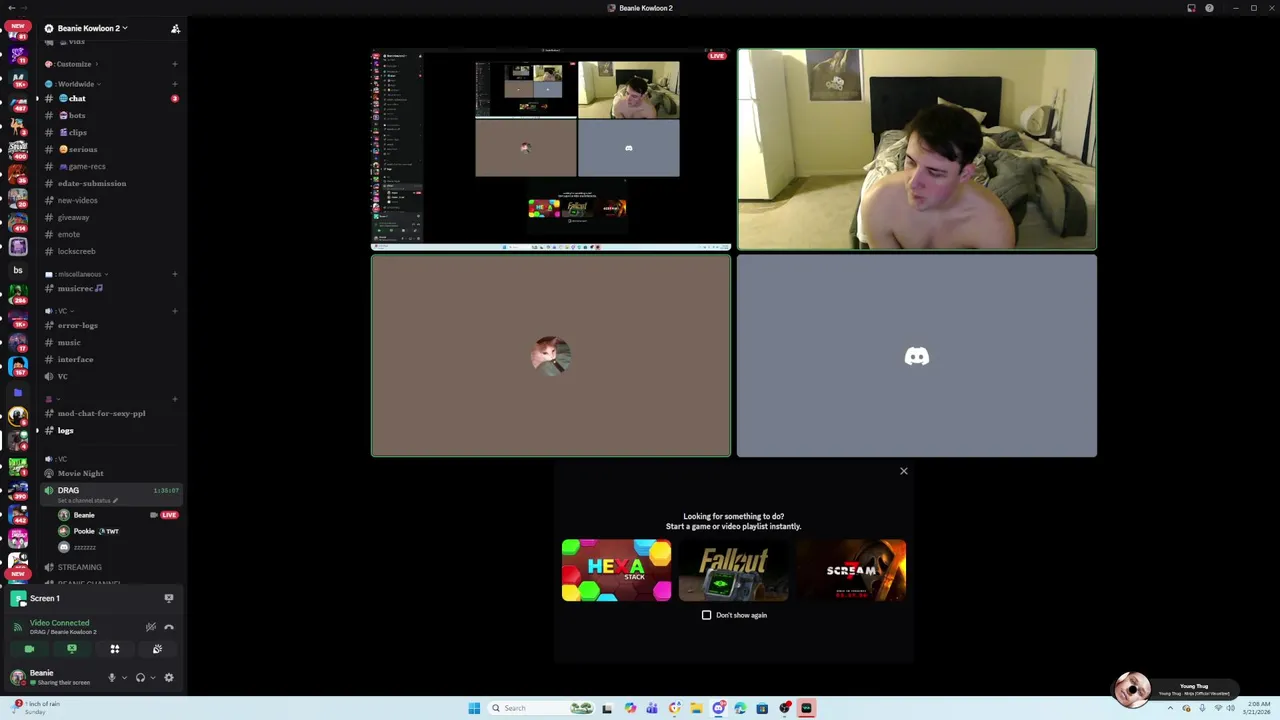The height and width of the screenshot is (720, 1280).
Task: Invite people using the icon beside the server name
Action: 175,28
